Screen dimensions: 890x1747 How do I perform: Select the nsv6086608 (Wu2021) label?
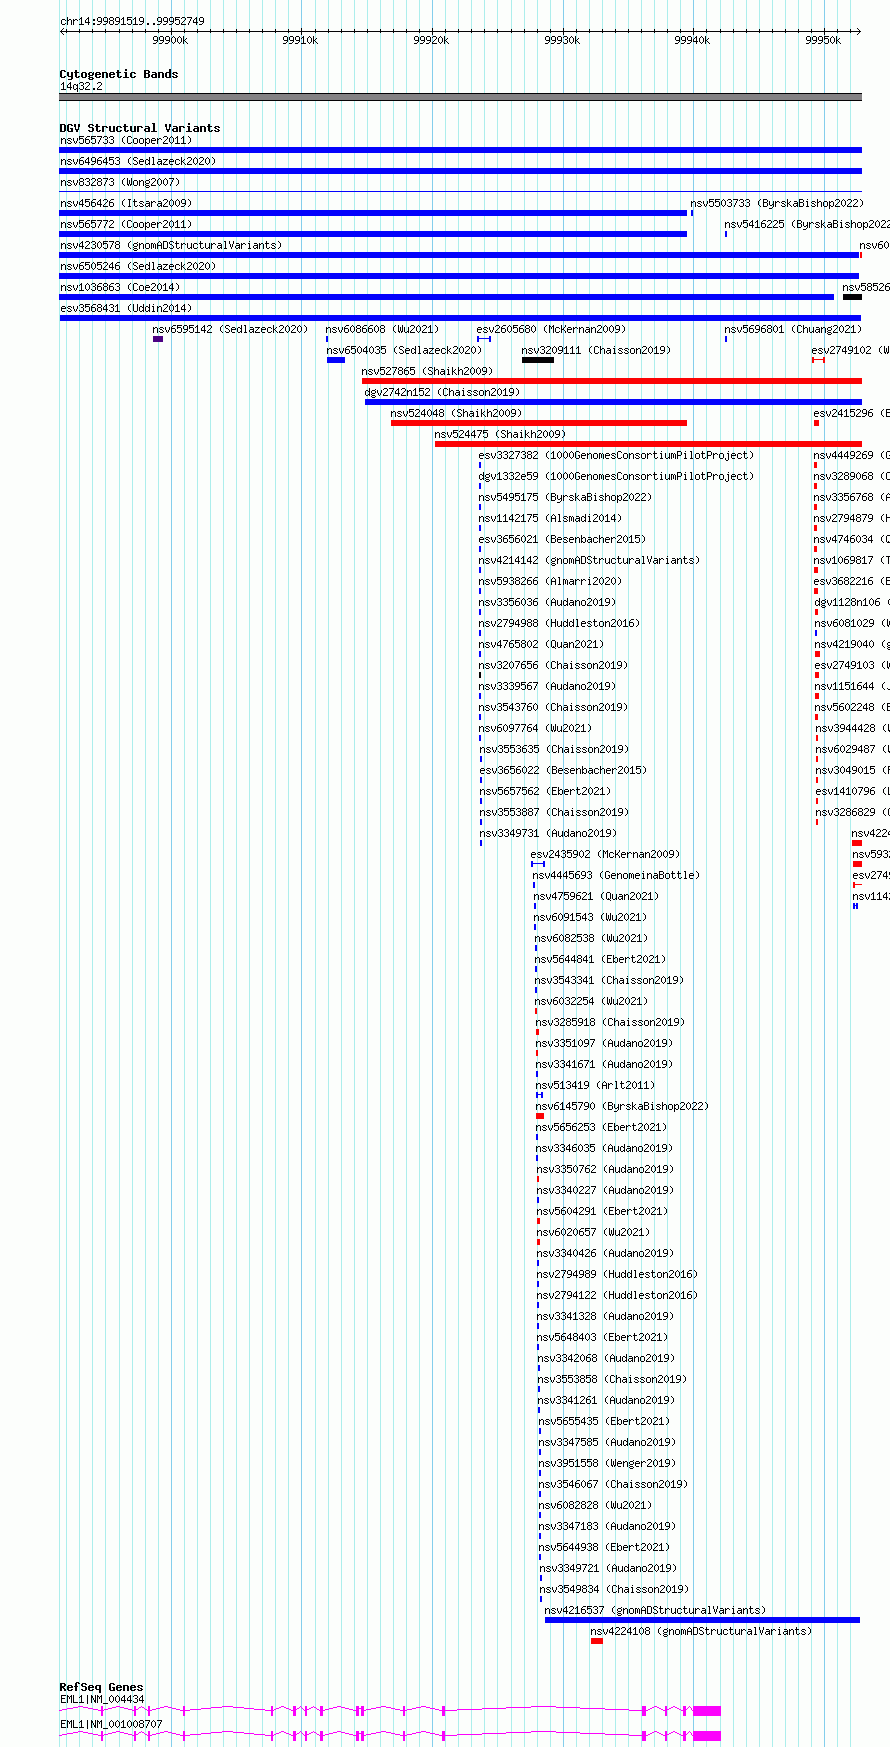click(382, 330)
